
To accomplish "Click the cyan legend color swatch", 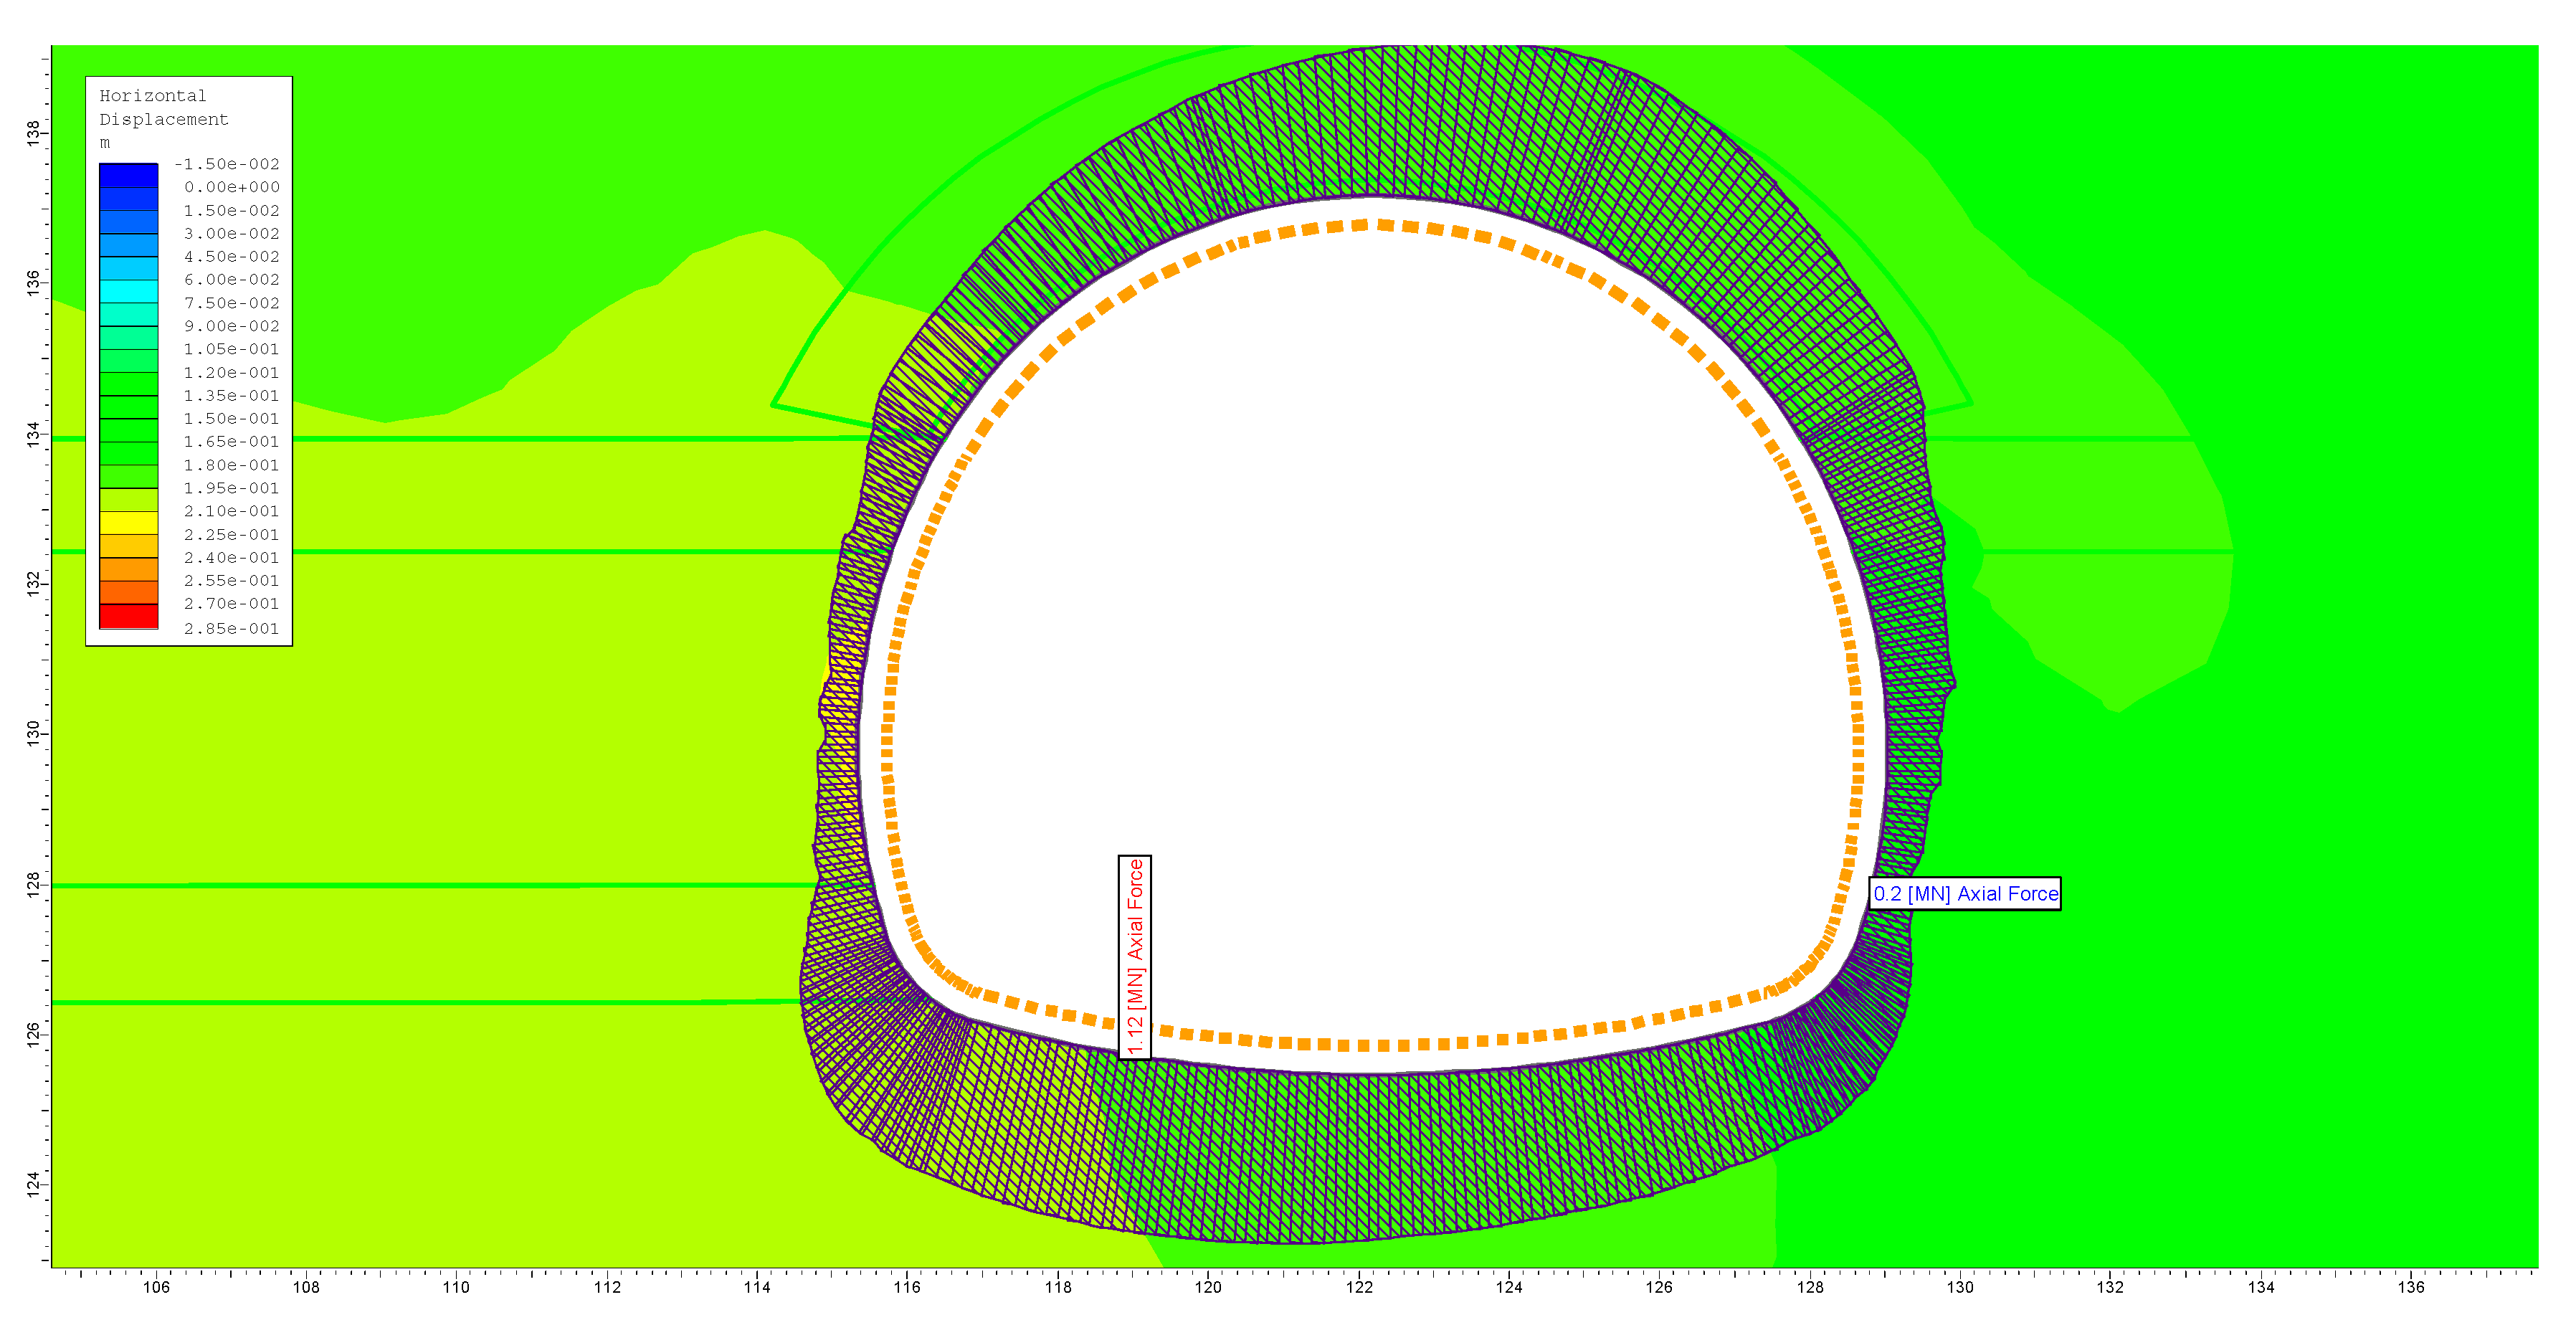I will pos(128,291).
